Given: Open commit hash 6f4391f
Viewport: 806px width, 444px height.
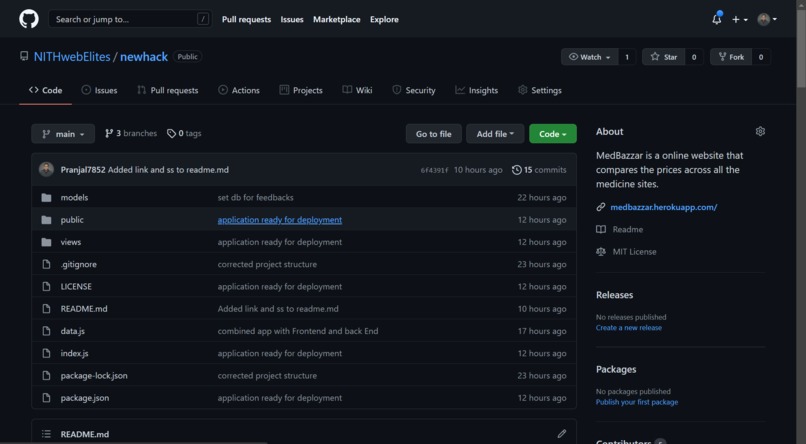Looking at the screenshot, I should click(434, 170).
